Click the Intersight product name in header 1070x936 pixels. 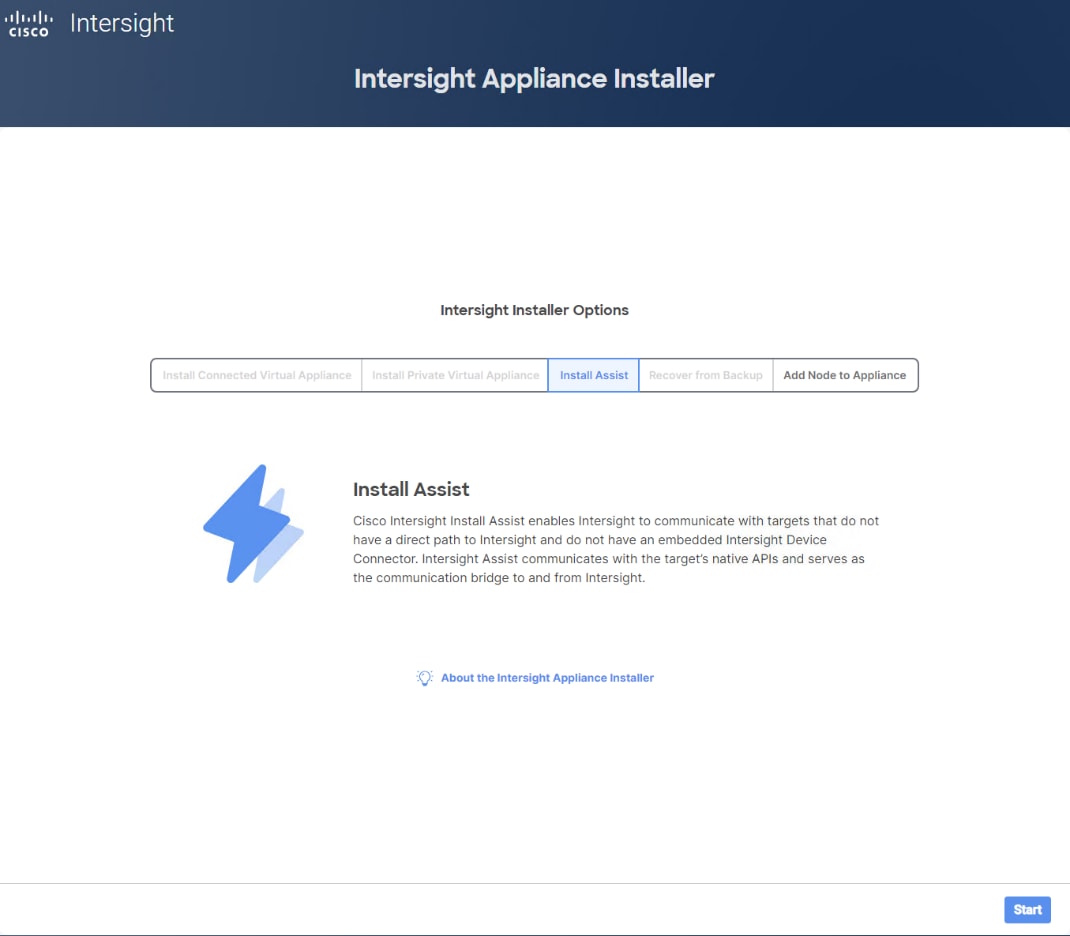pos(122,23)
